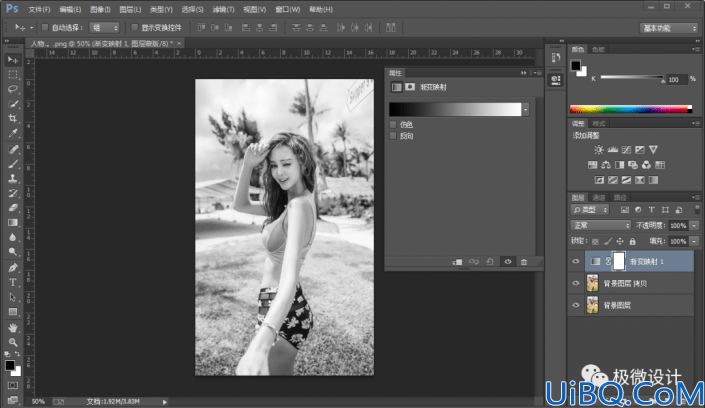This screenshot has height=408, width=705.
Task: Switch to the 通道 channels tab
Action: coord(598,197)
